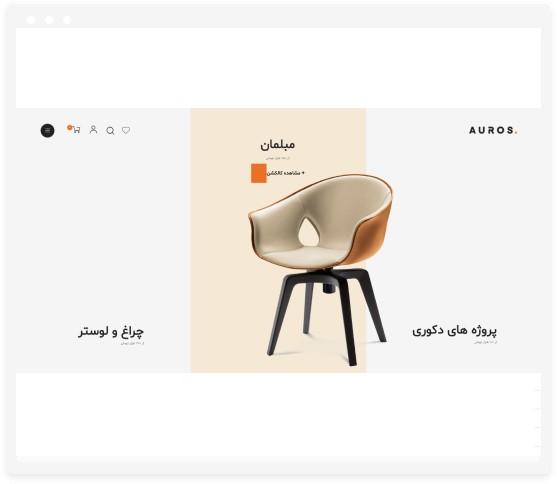Open the black circular hamburger menu
Screen dimensions: 557x484
pyautogui.click(x=47, y=130)
